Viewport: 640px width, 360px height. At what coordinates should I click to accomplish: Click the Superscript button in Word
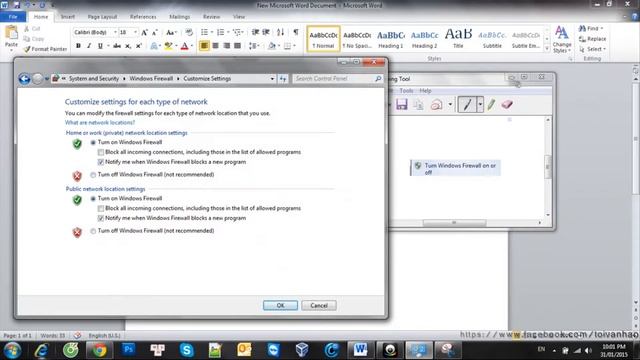click(139, 46)
